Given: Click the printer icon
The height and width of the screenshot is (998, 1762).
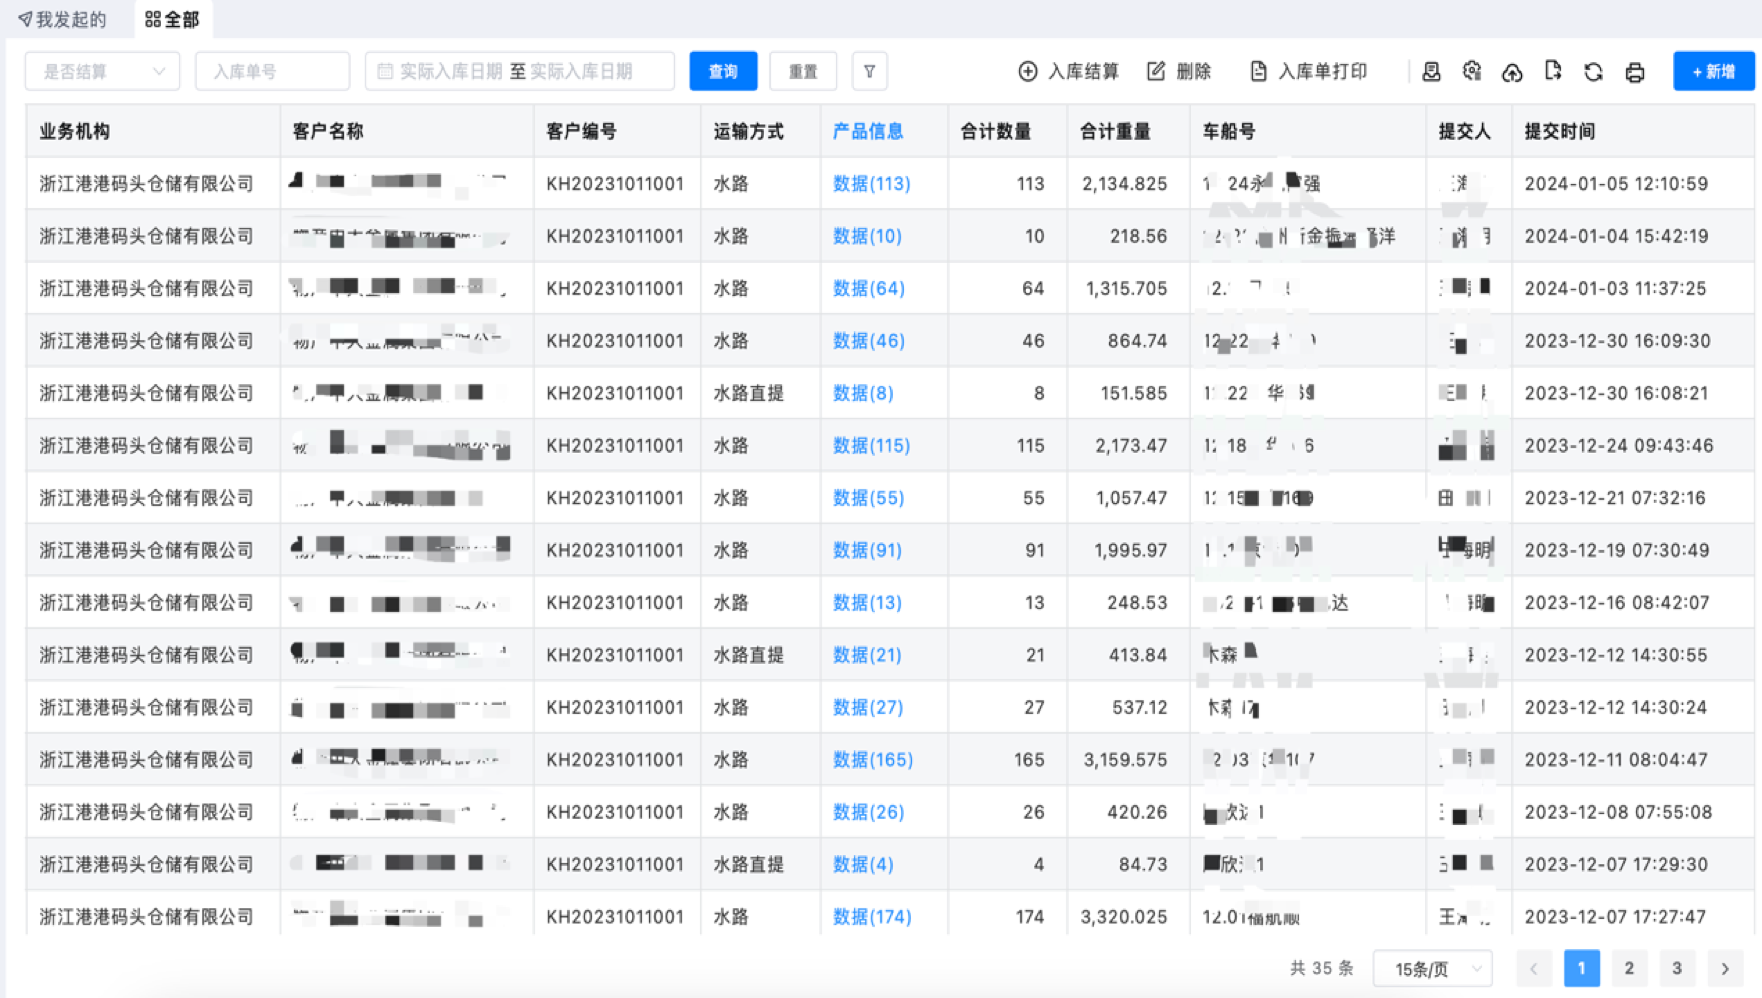Looking at the screenshot, I should pos(1634,72).
